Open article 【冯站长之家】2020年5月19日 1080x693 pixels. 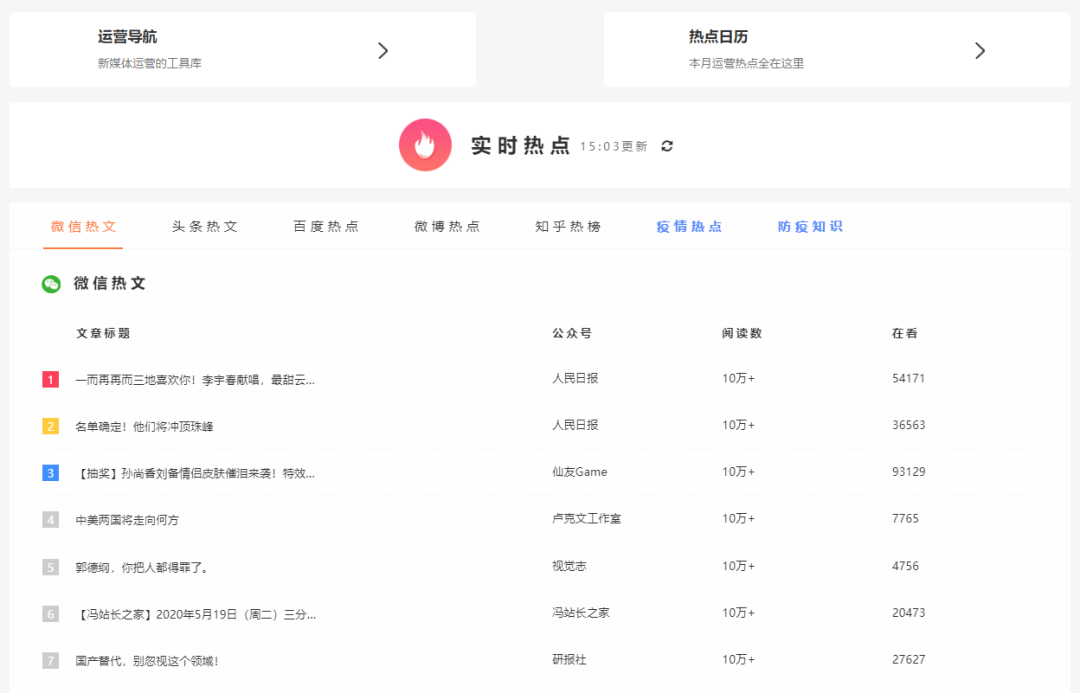[x=196, y=614]
